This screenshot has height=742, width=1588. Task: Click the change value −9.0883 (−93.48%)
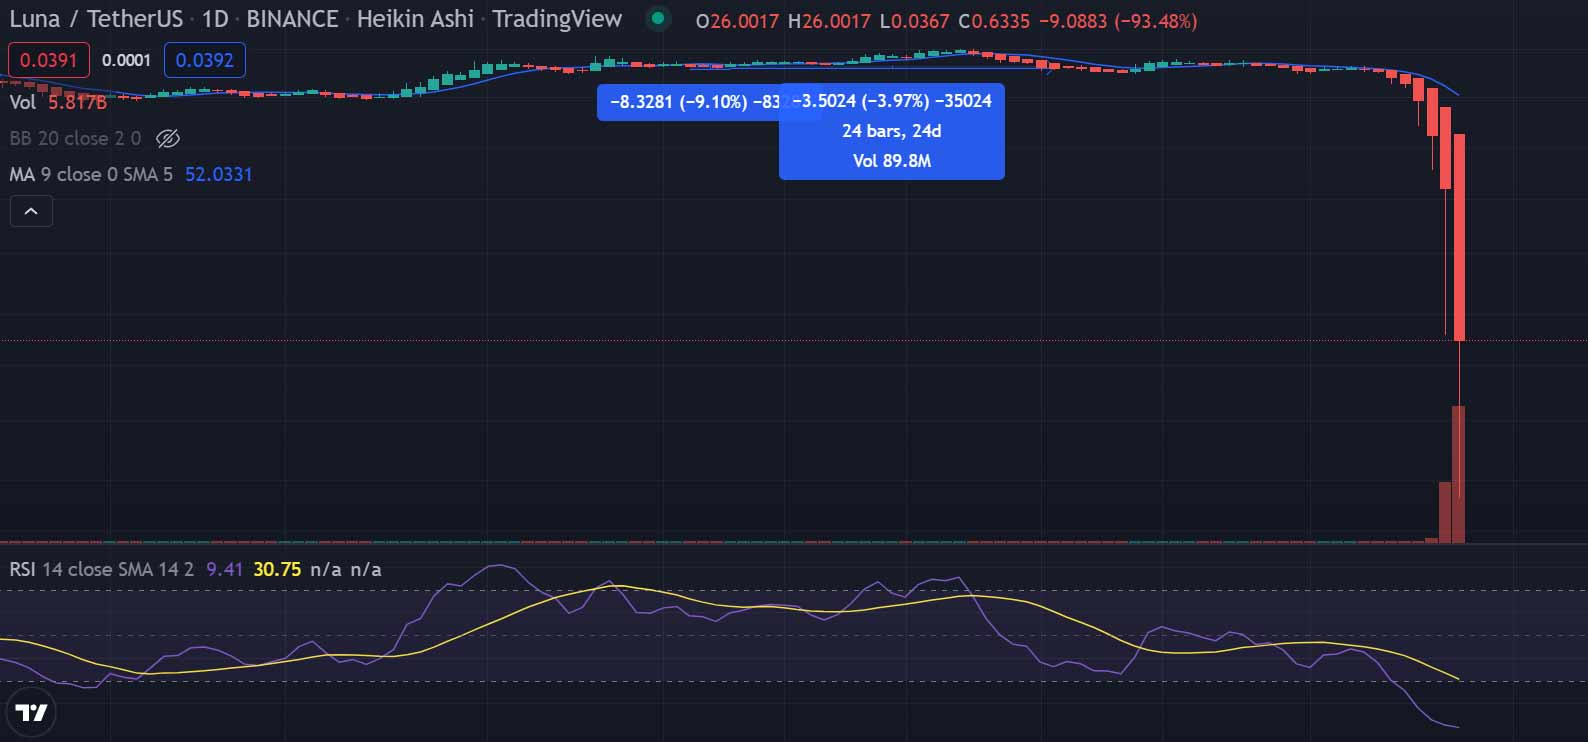[1118, 21]
